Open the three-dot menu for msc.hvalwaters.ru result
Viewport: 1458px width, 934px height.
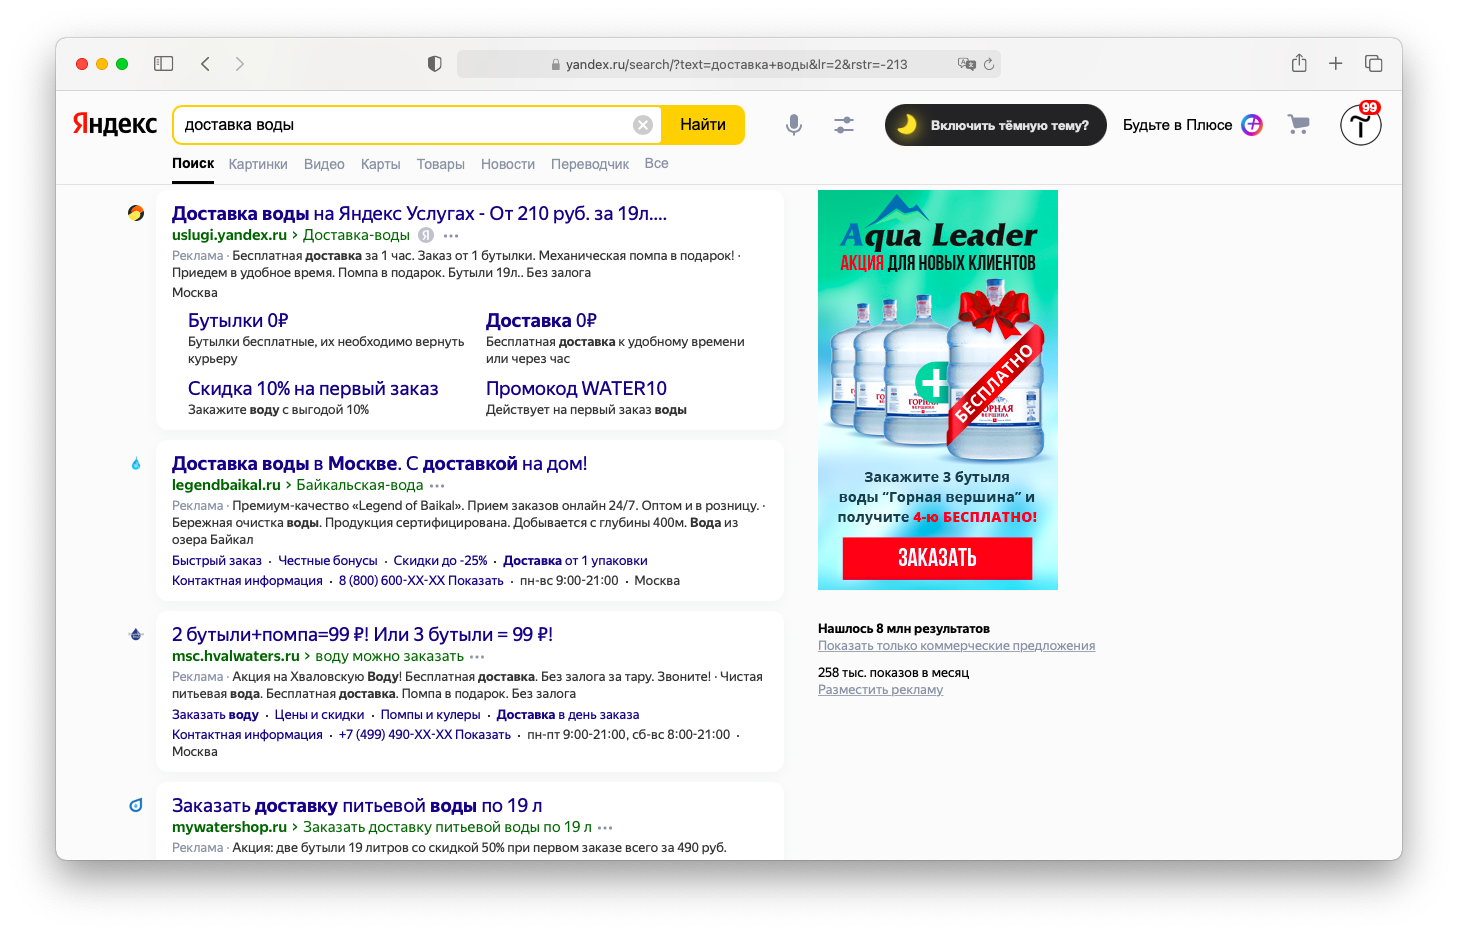(477, 657)
